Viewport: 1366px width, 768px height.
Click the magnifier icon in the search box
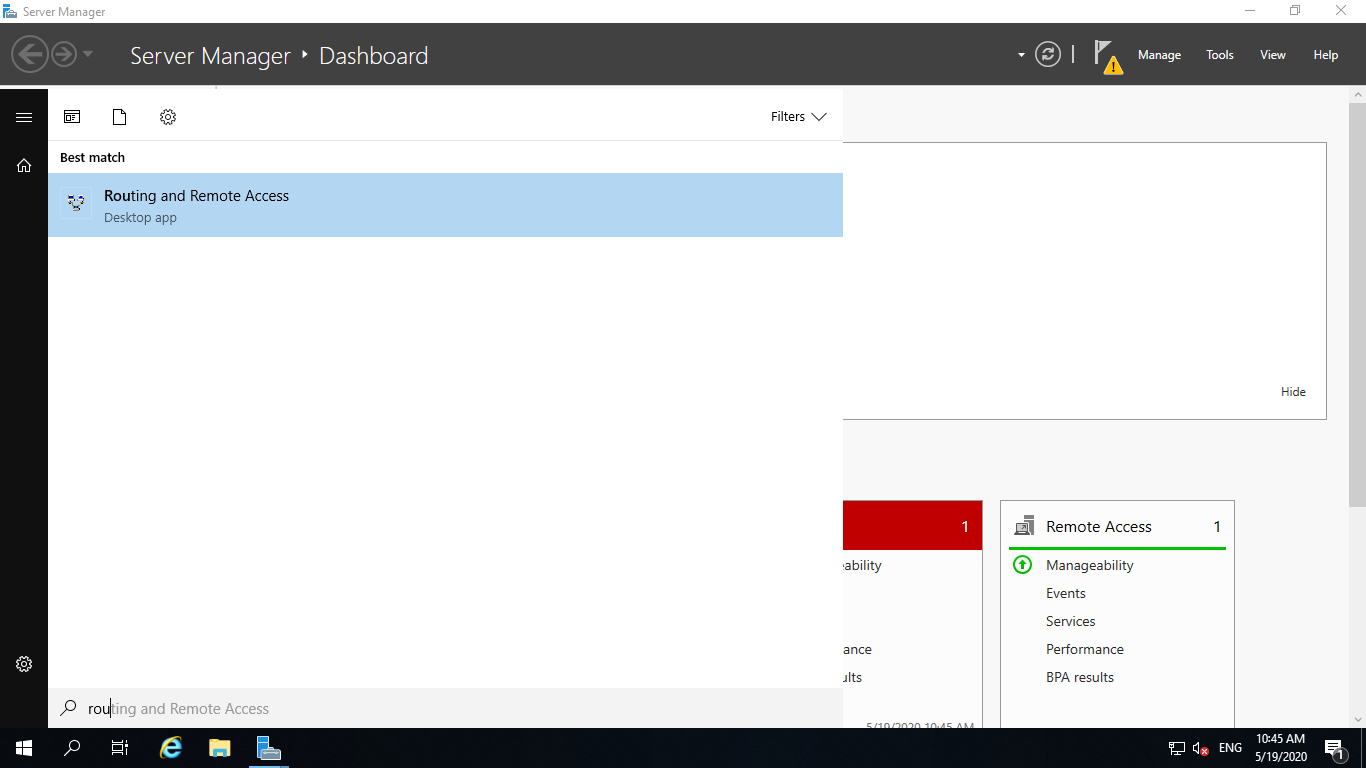point(68,708)
